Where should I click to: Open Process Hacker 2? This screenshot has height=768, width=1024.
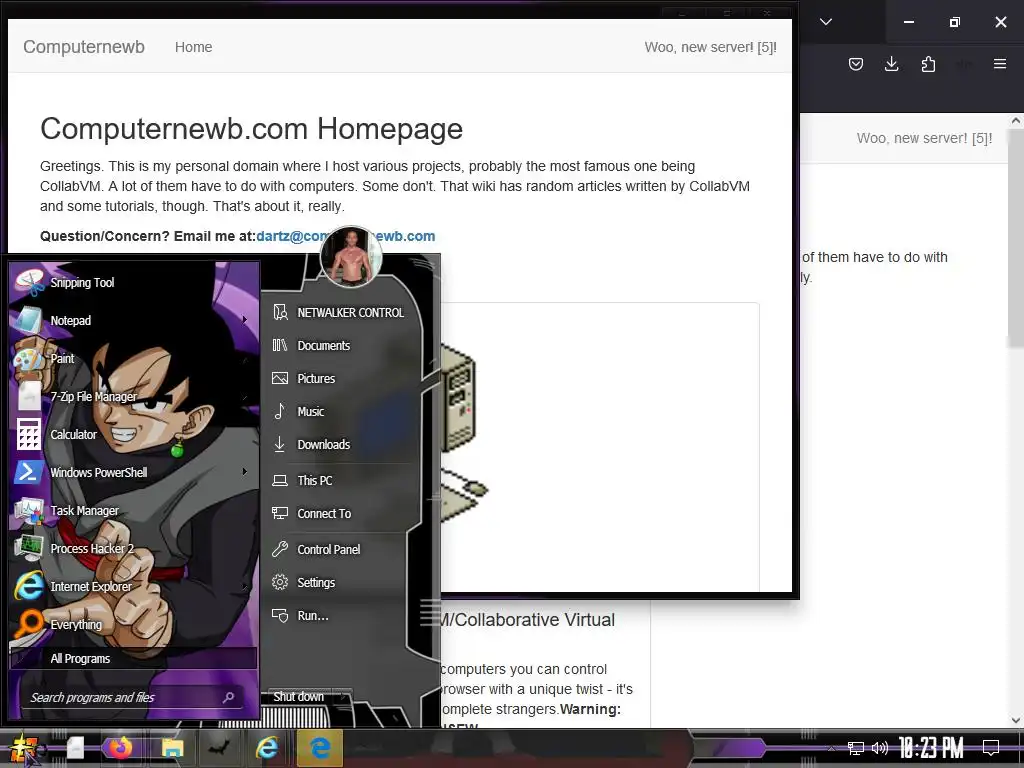(134, 549)
